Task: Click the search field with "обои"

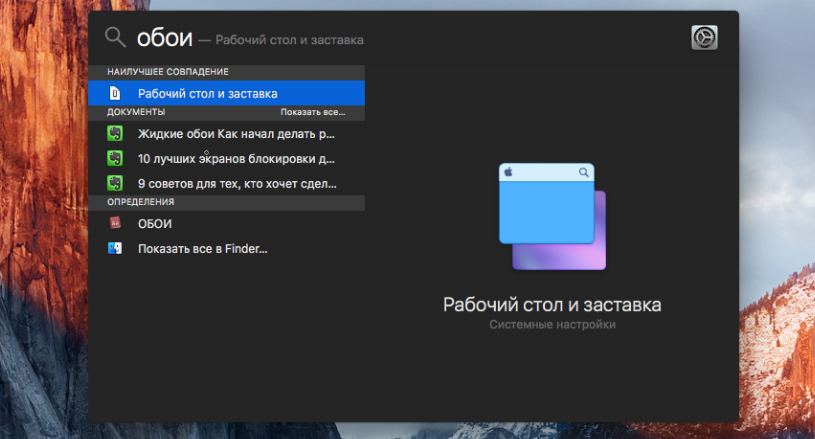Action: [164, 38]
